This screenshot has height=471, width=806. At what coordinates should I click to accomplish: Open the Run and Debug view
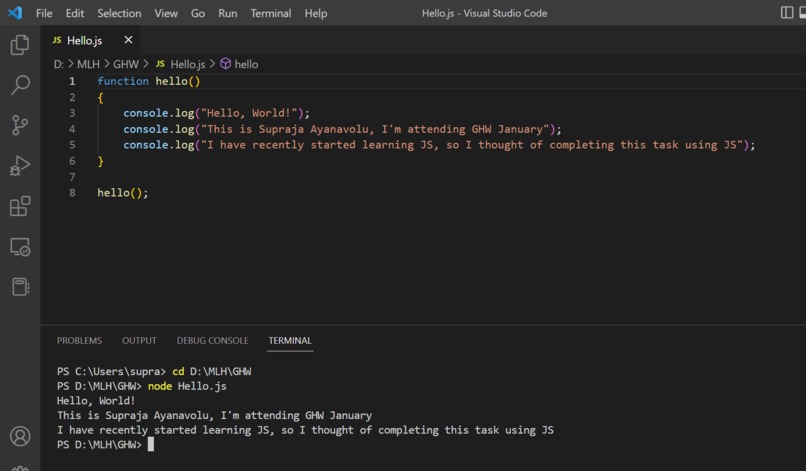(20, 166)
